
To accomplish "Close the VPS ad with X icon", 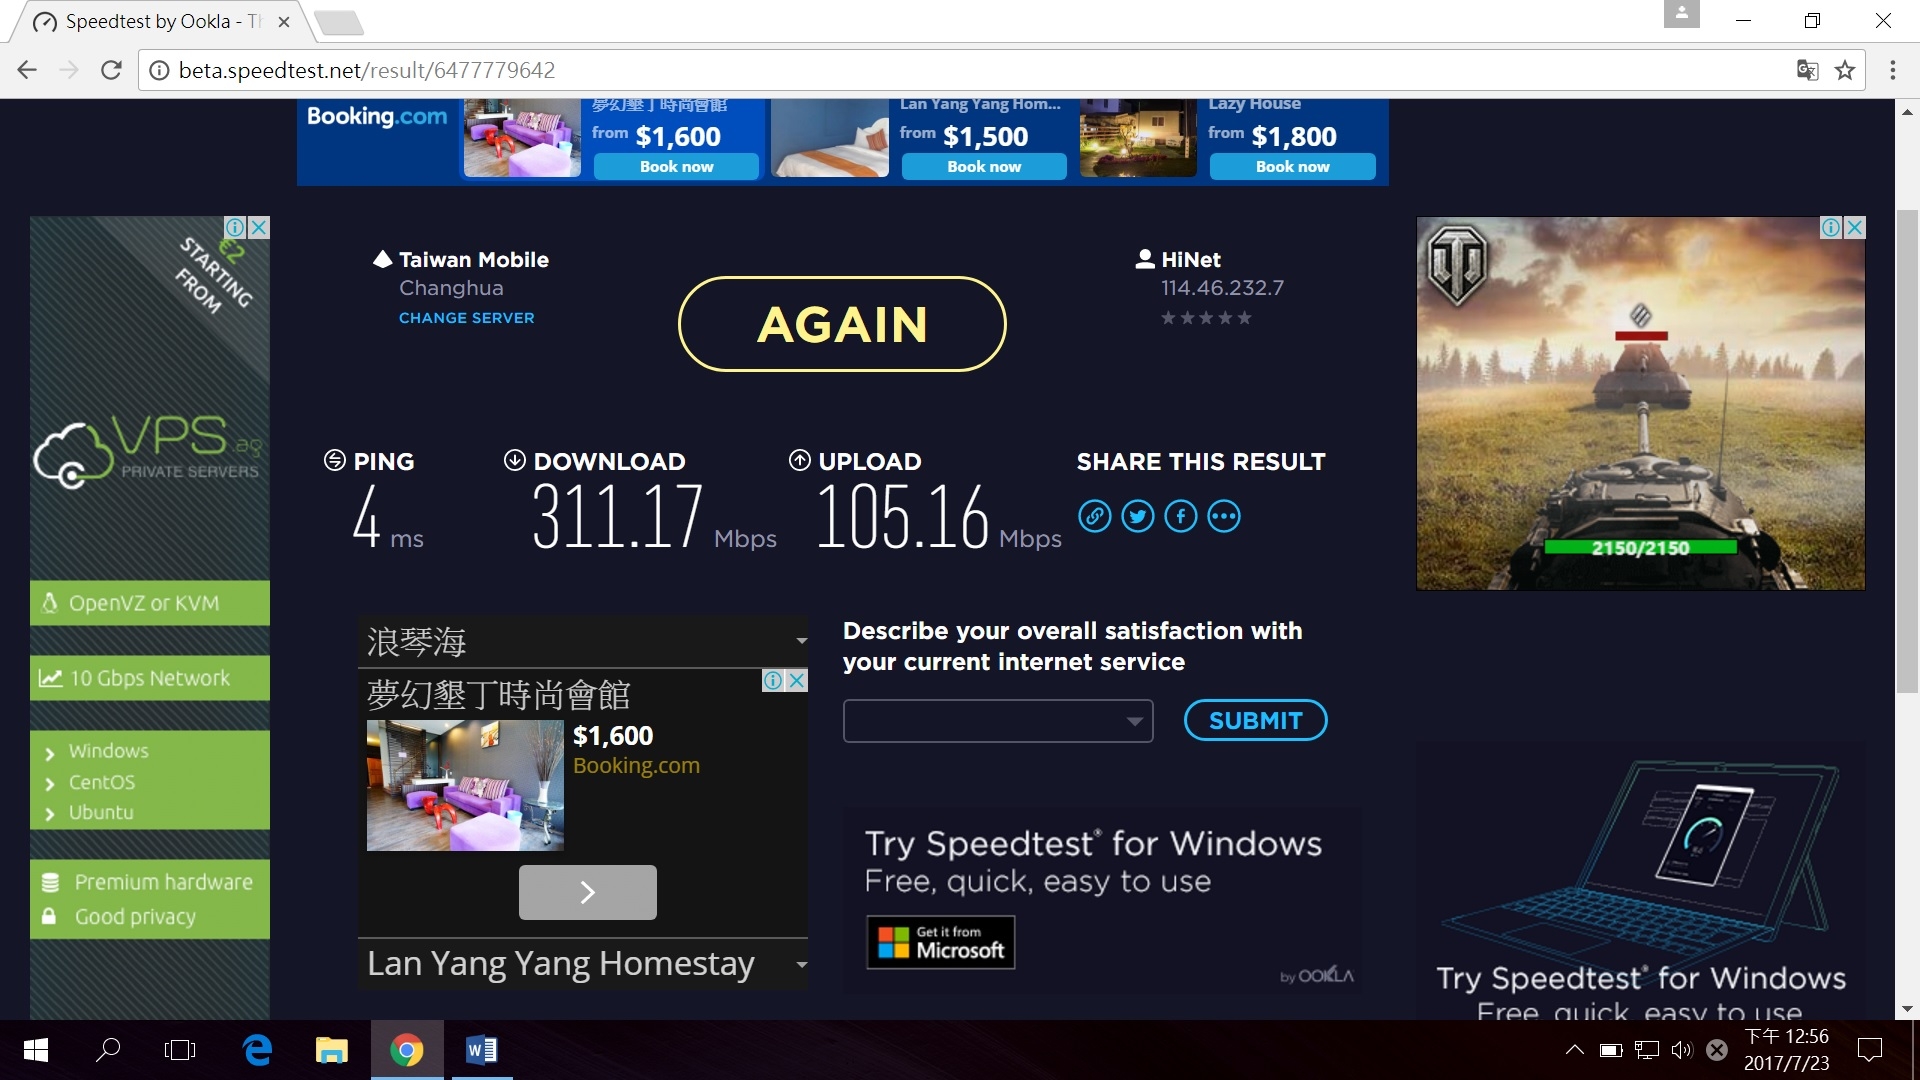I will click(259, 227).
